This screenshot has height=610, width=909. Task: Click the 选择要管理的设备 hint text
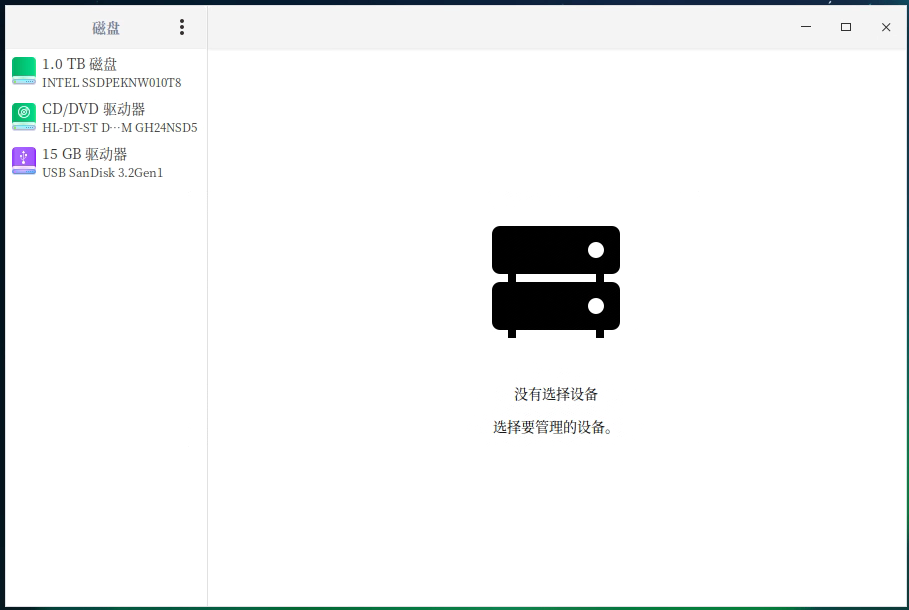[552, 427]
